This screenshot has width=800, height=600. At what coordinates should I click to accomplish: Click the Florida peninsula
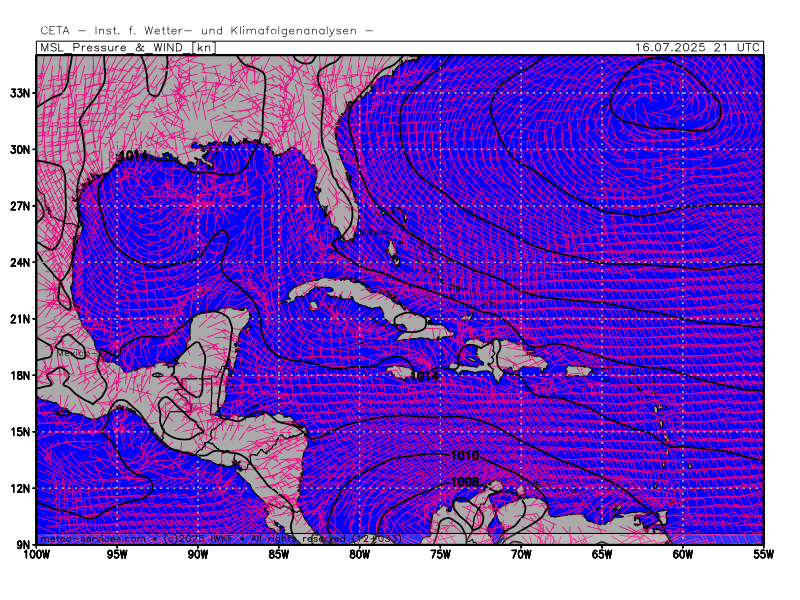point(334,196)
